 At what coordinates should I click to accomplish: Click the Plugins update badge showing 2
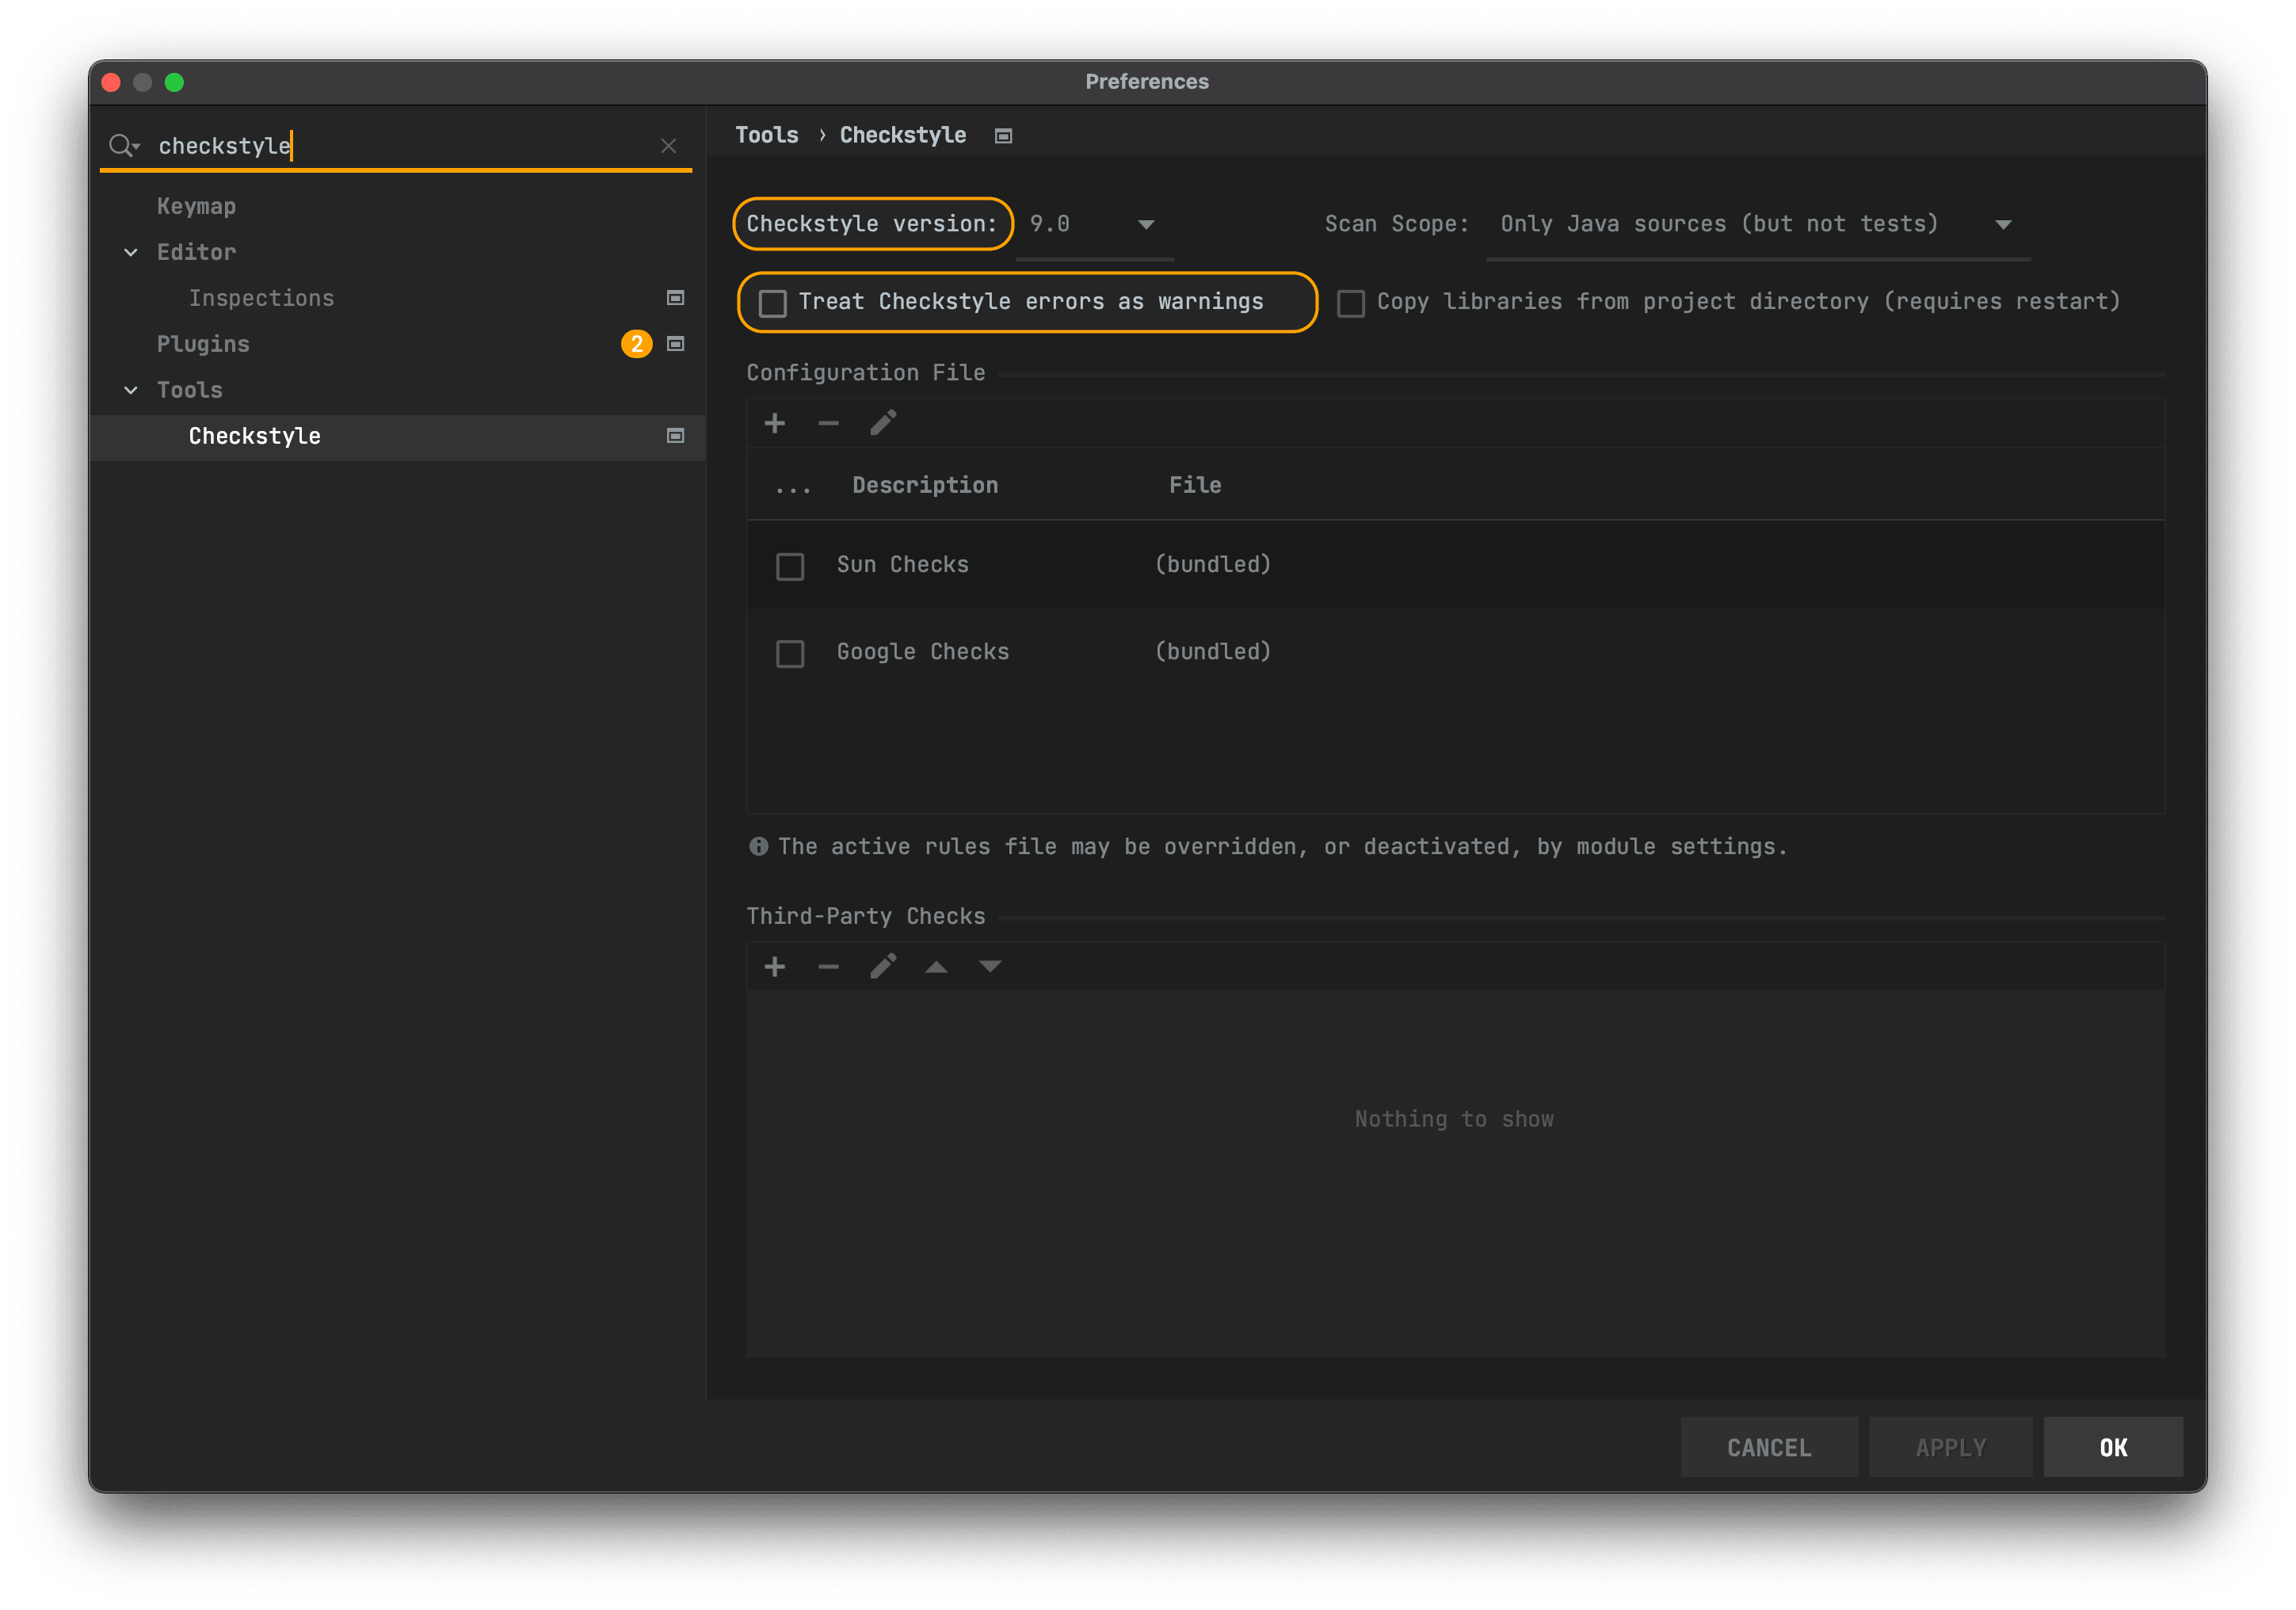point(637,344)
